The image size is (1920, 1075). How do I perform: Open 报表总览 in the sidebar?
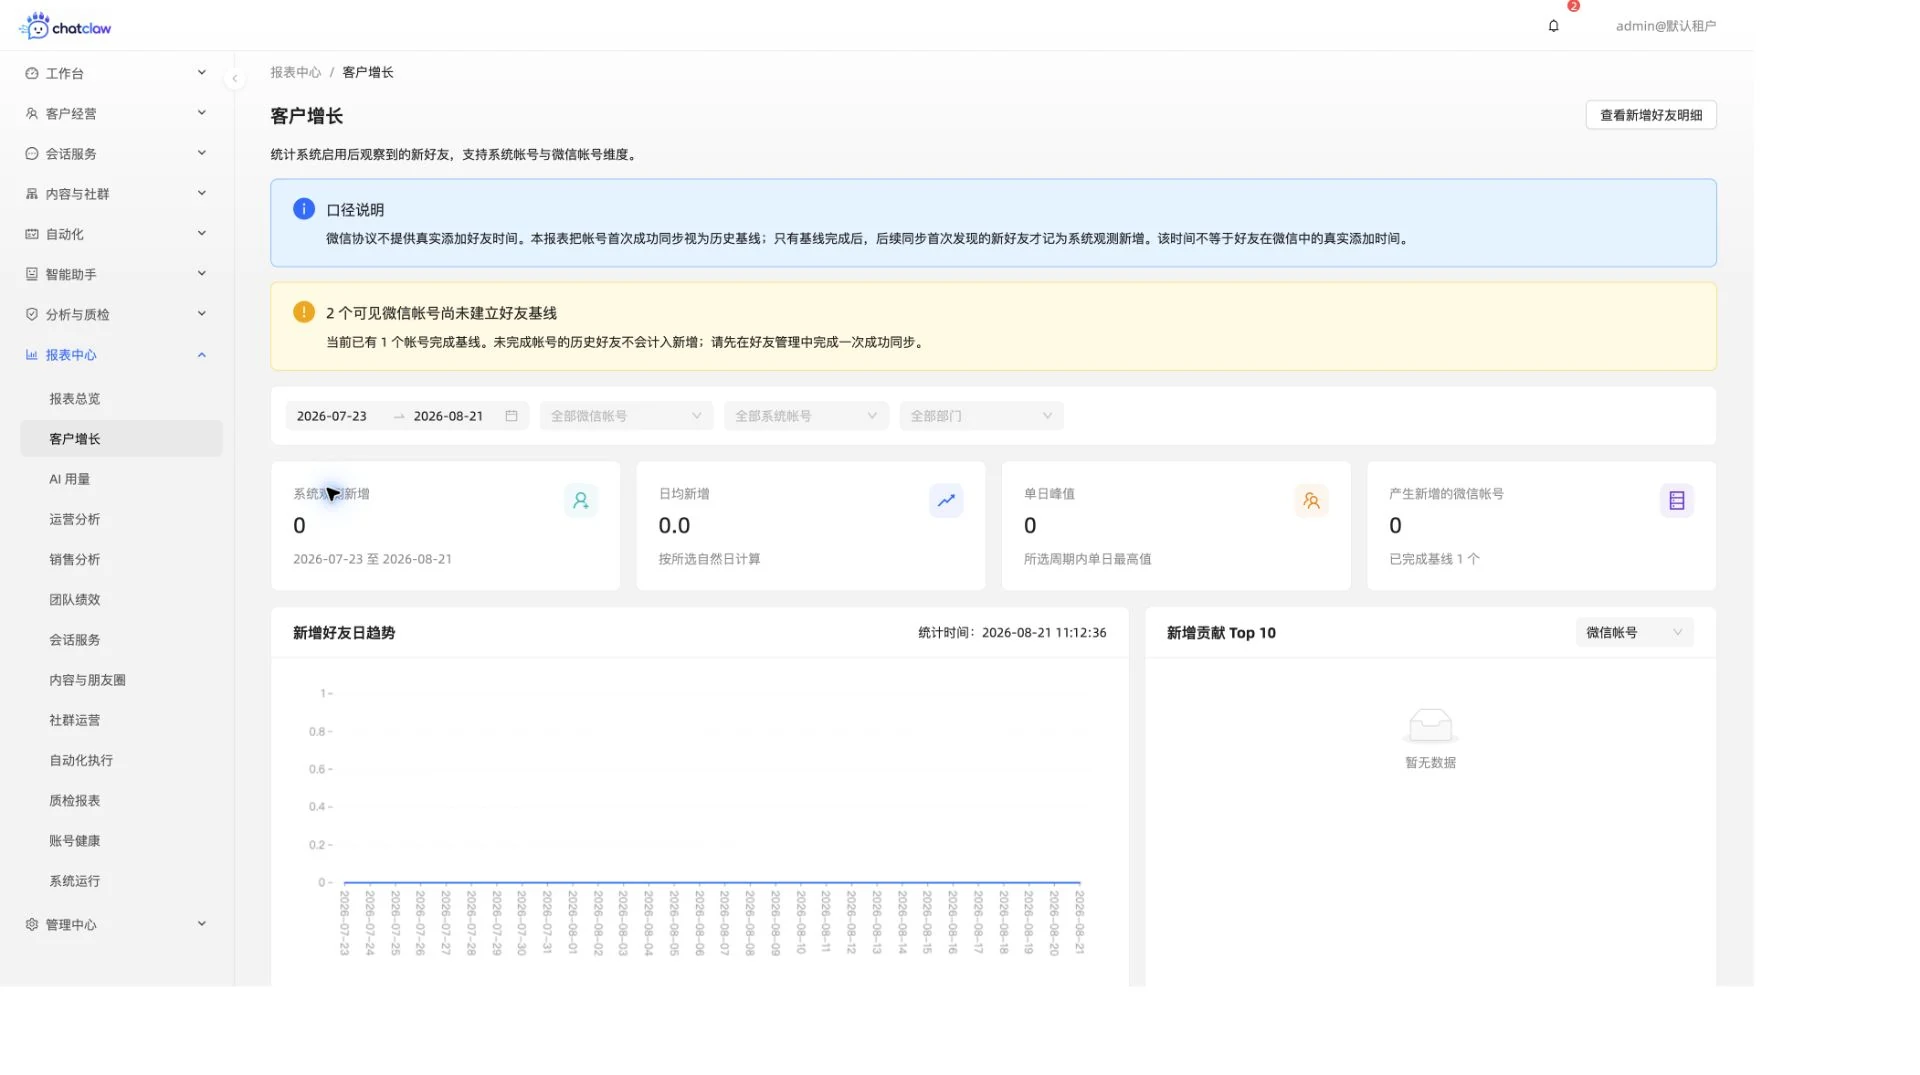click(121, 398)
